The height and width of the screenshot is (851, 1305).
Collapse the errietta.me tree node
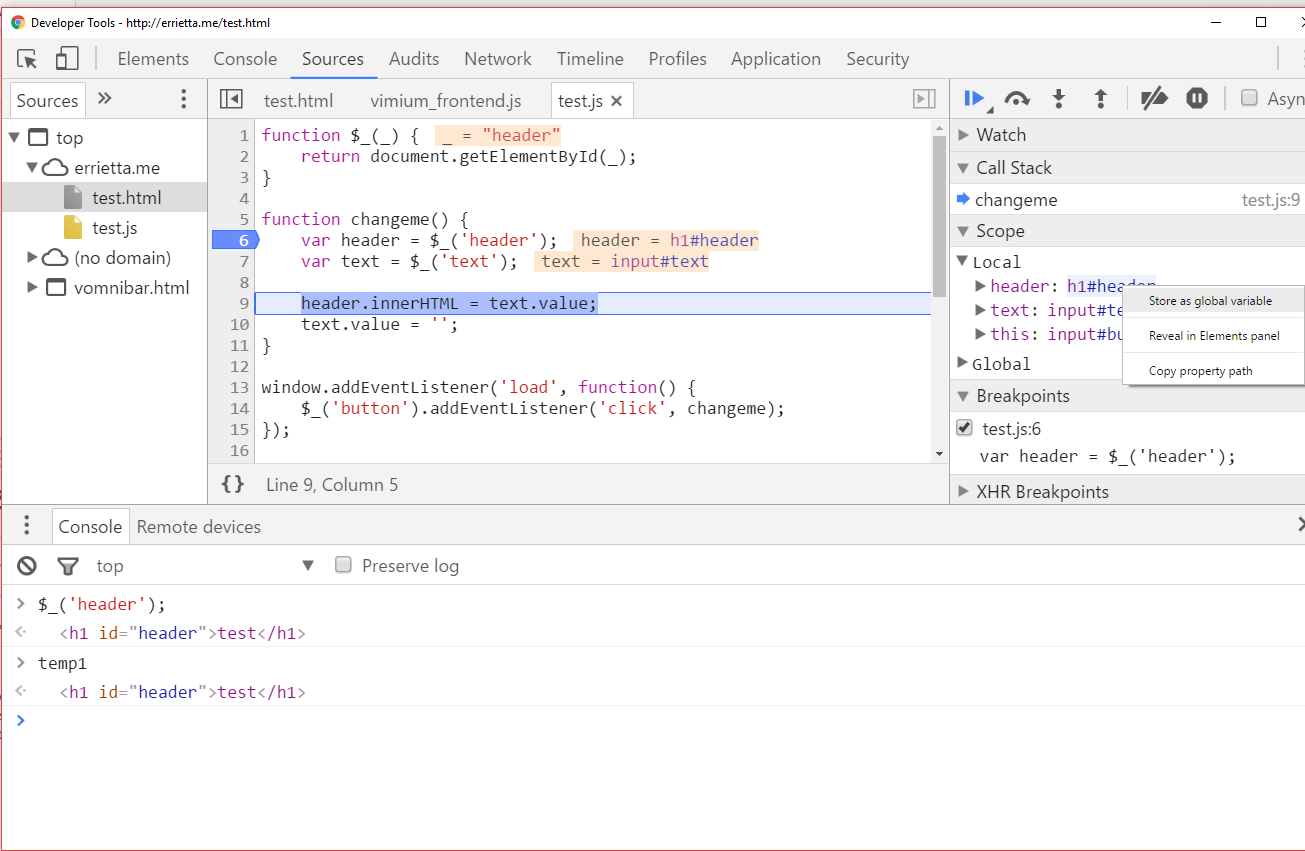point(33,167)
